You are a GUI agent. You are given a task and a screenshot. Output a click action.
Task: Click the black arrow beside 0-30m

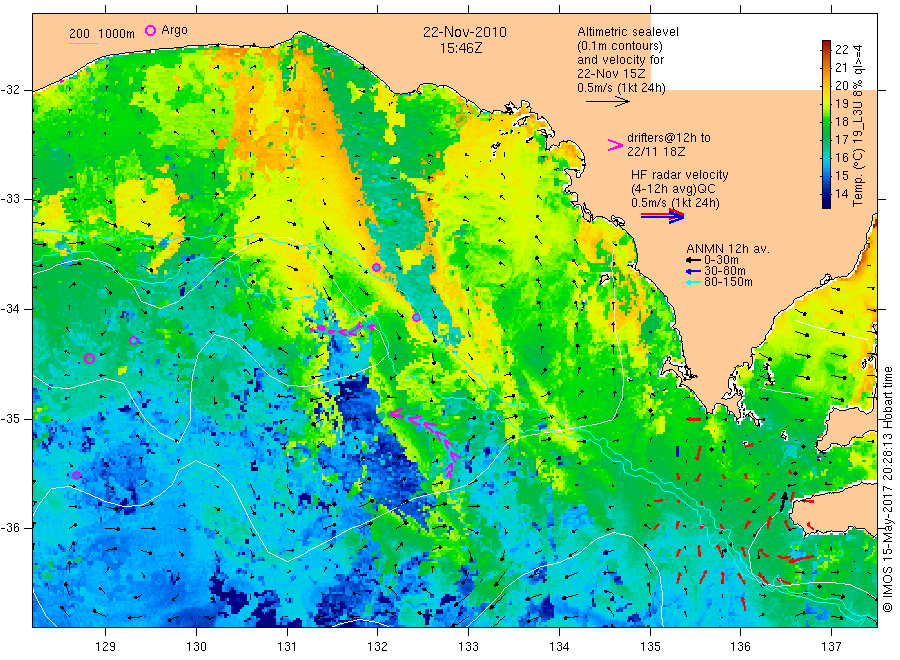693,260
